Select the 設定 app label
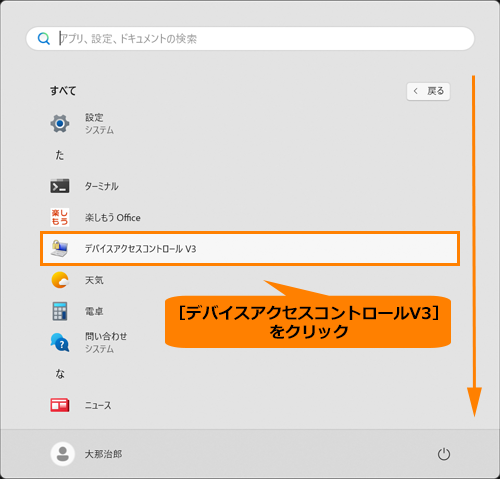500x479 pixels. pos(94,117)
